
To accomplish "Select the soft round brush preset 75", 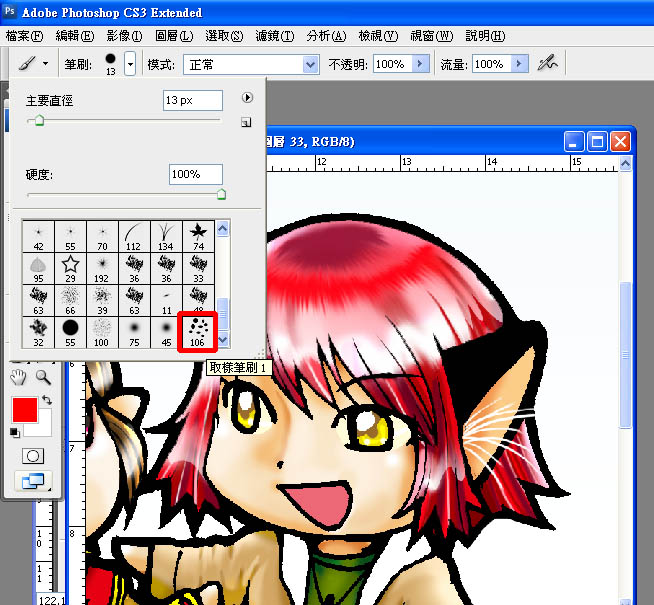I will click(x=134, y=332).
